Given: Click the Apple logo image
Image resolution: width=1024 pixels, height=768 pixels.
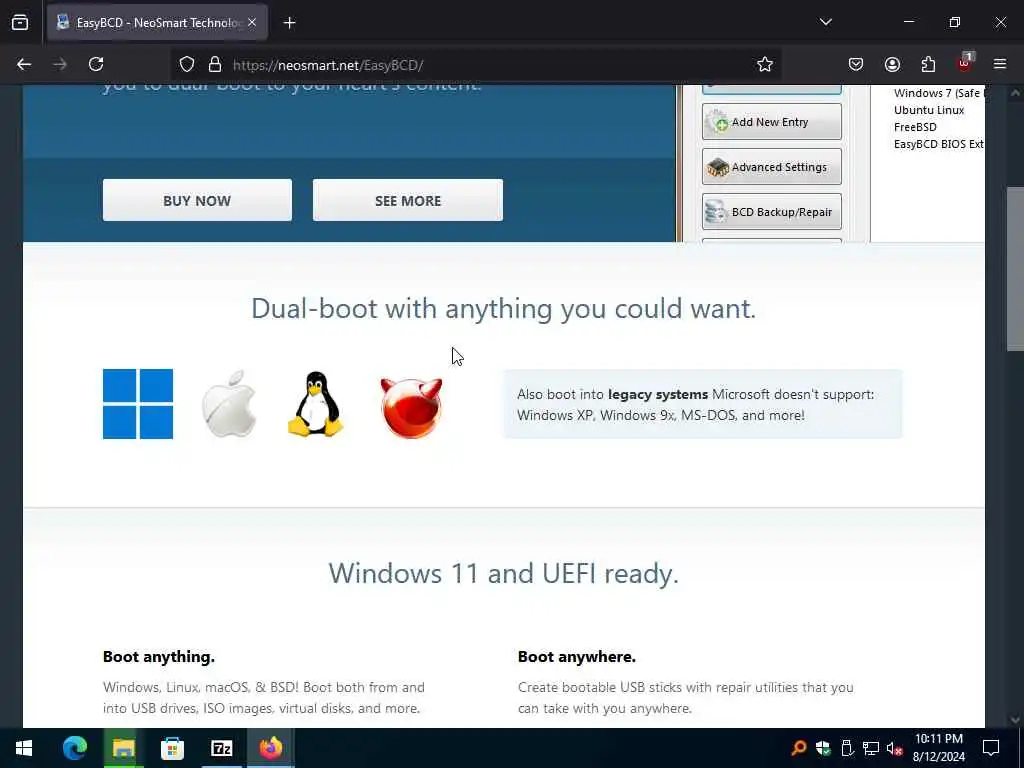Looking at the screenshot, I should coord(229,404).
